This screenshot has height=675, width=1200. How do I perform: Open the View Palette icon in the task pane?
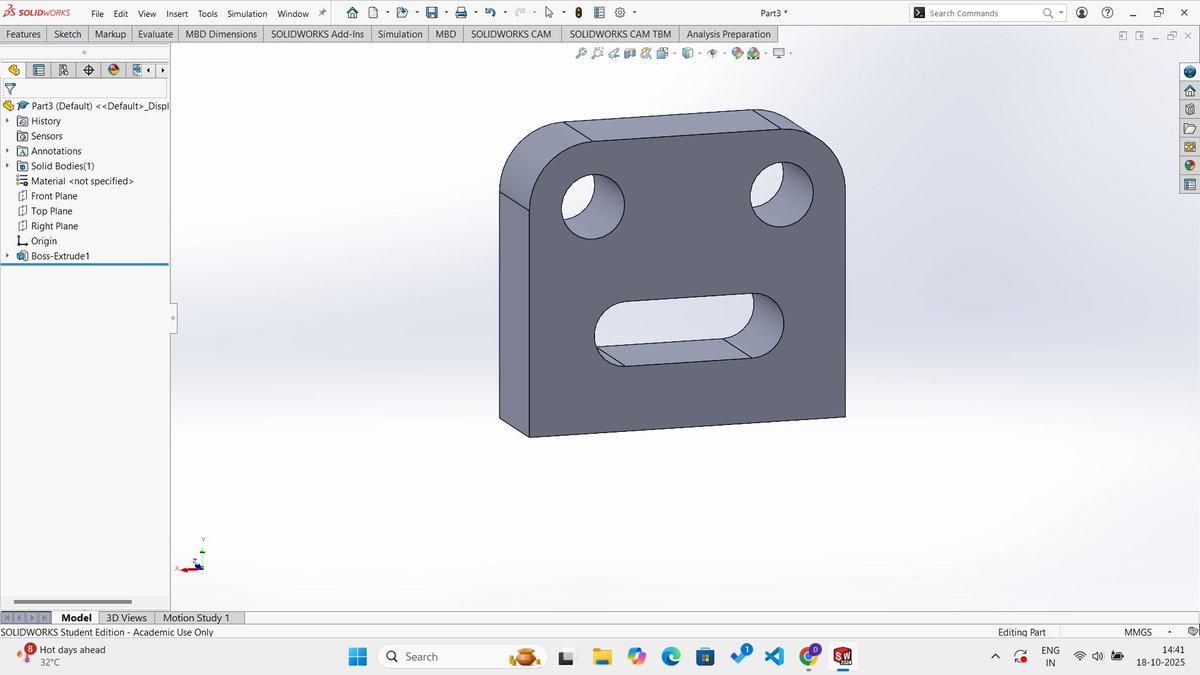point(1189,147)
